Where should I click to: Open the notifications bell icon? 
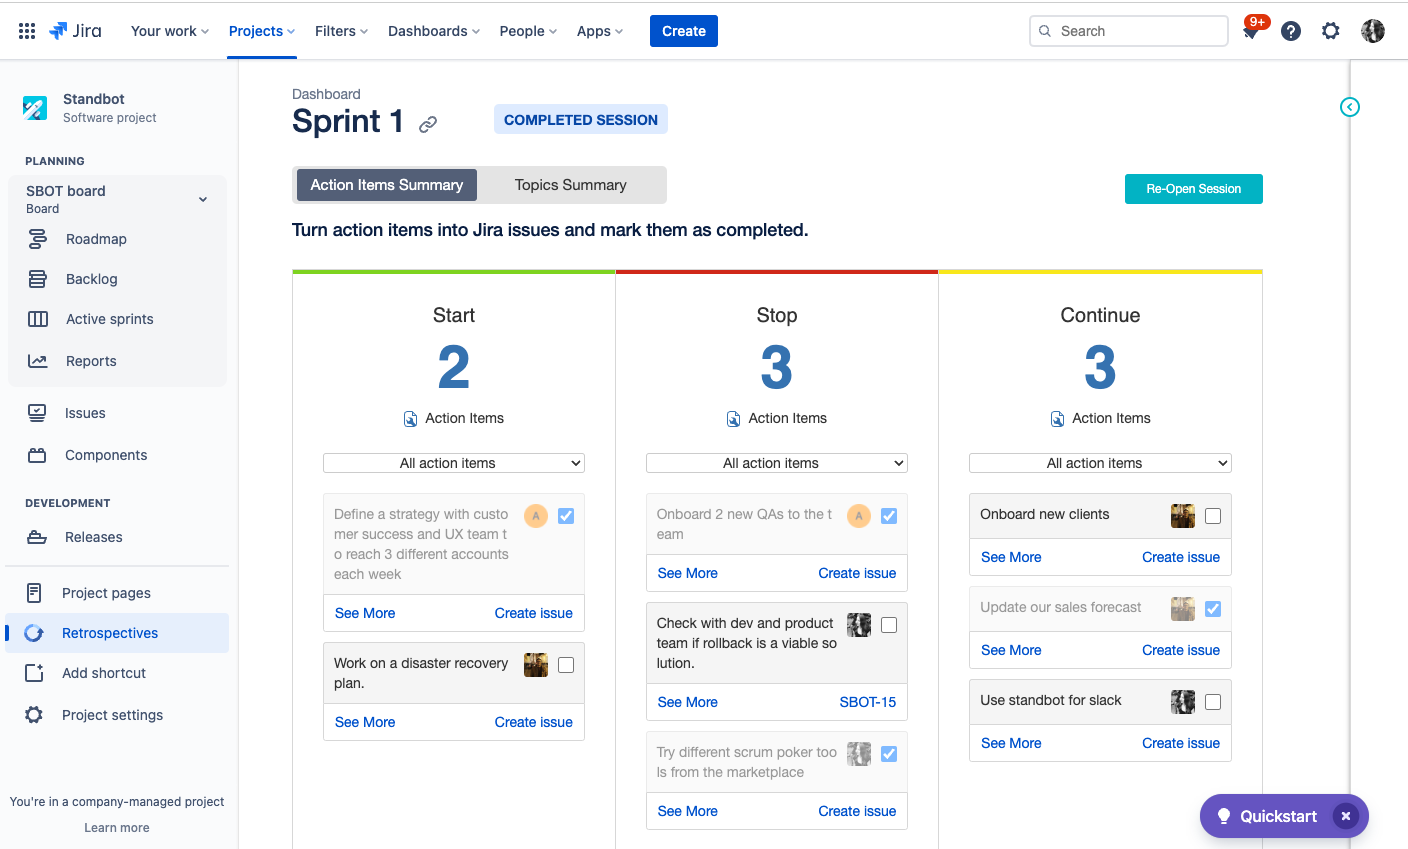point(1250,32)
